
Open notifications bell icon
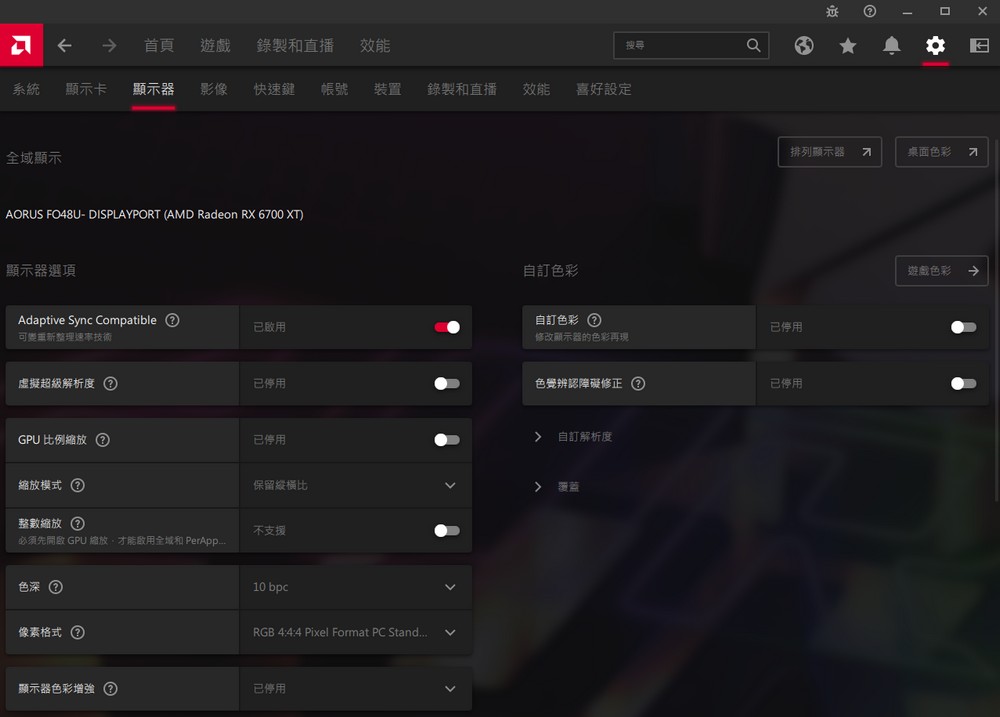[x=892, y=45]
